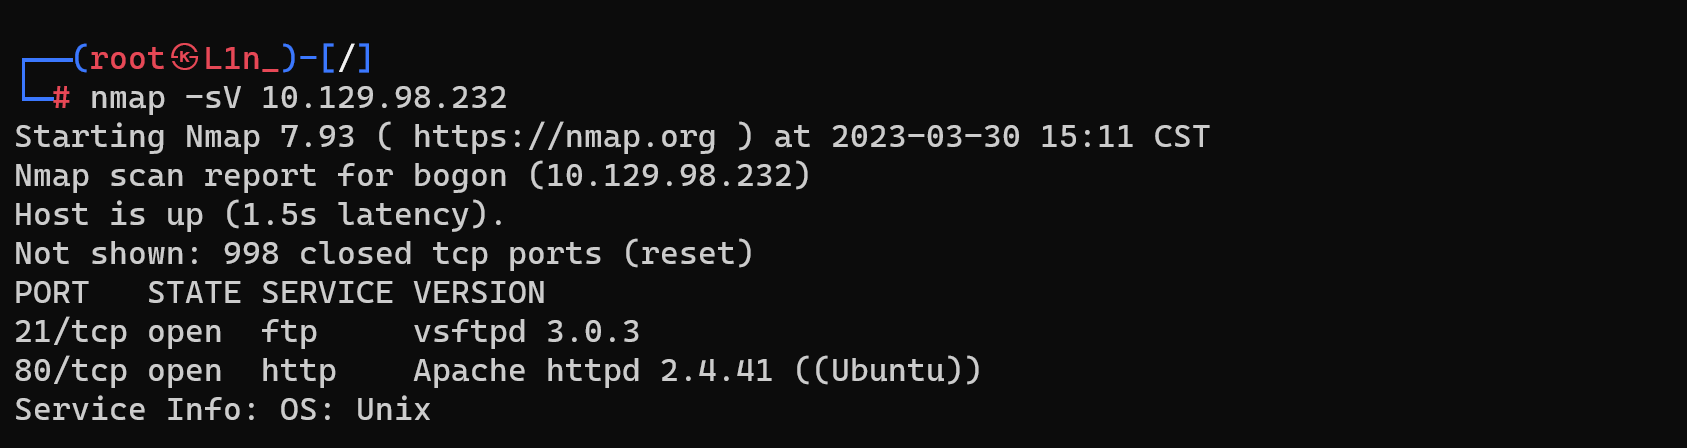
Task: Click the Kali skull icon in prompt
Action: tap(185, 58)
